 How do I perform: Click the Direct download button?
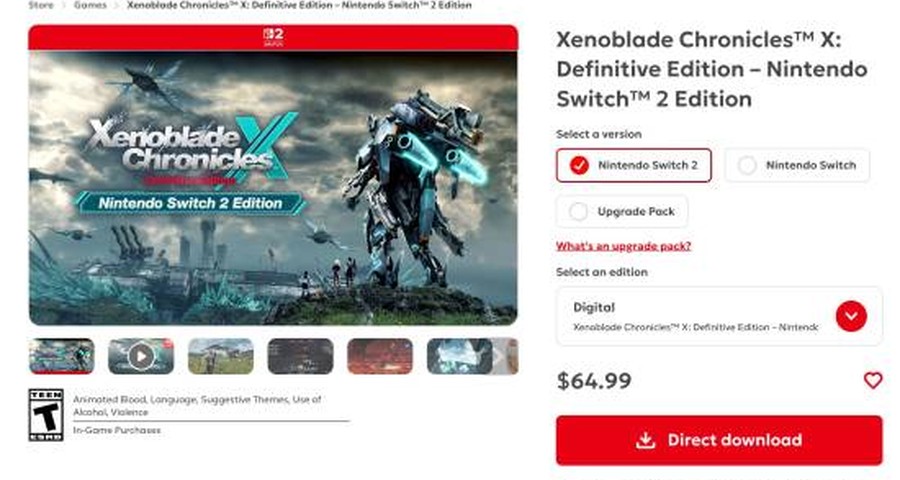pyautogui.click(x=719, y=440)
